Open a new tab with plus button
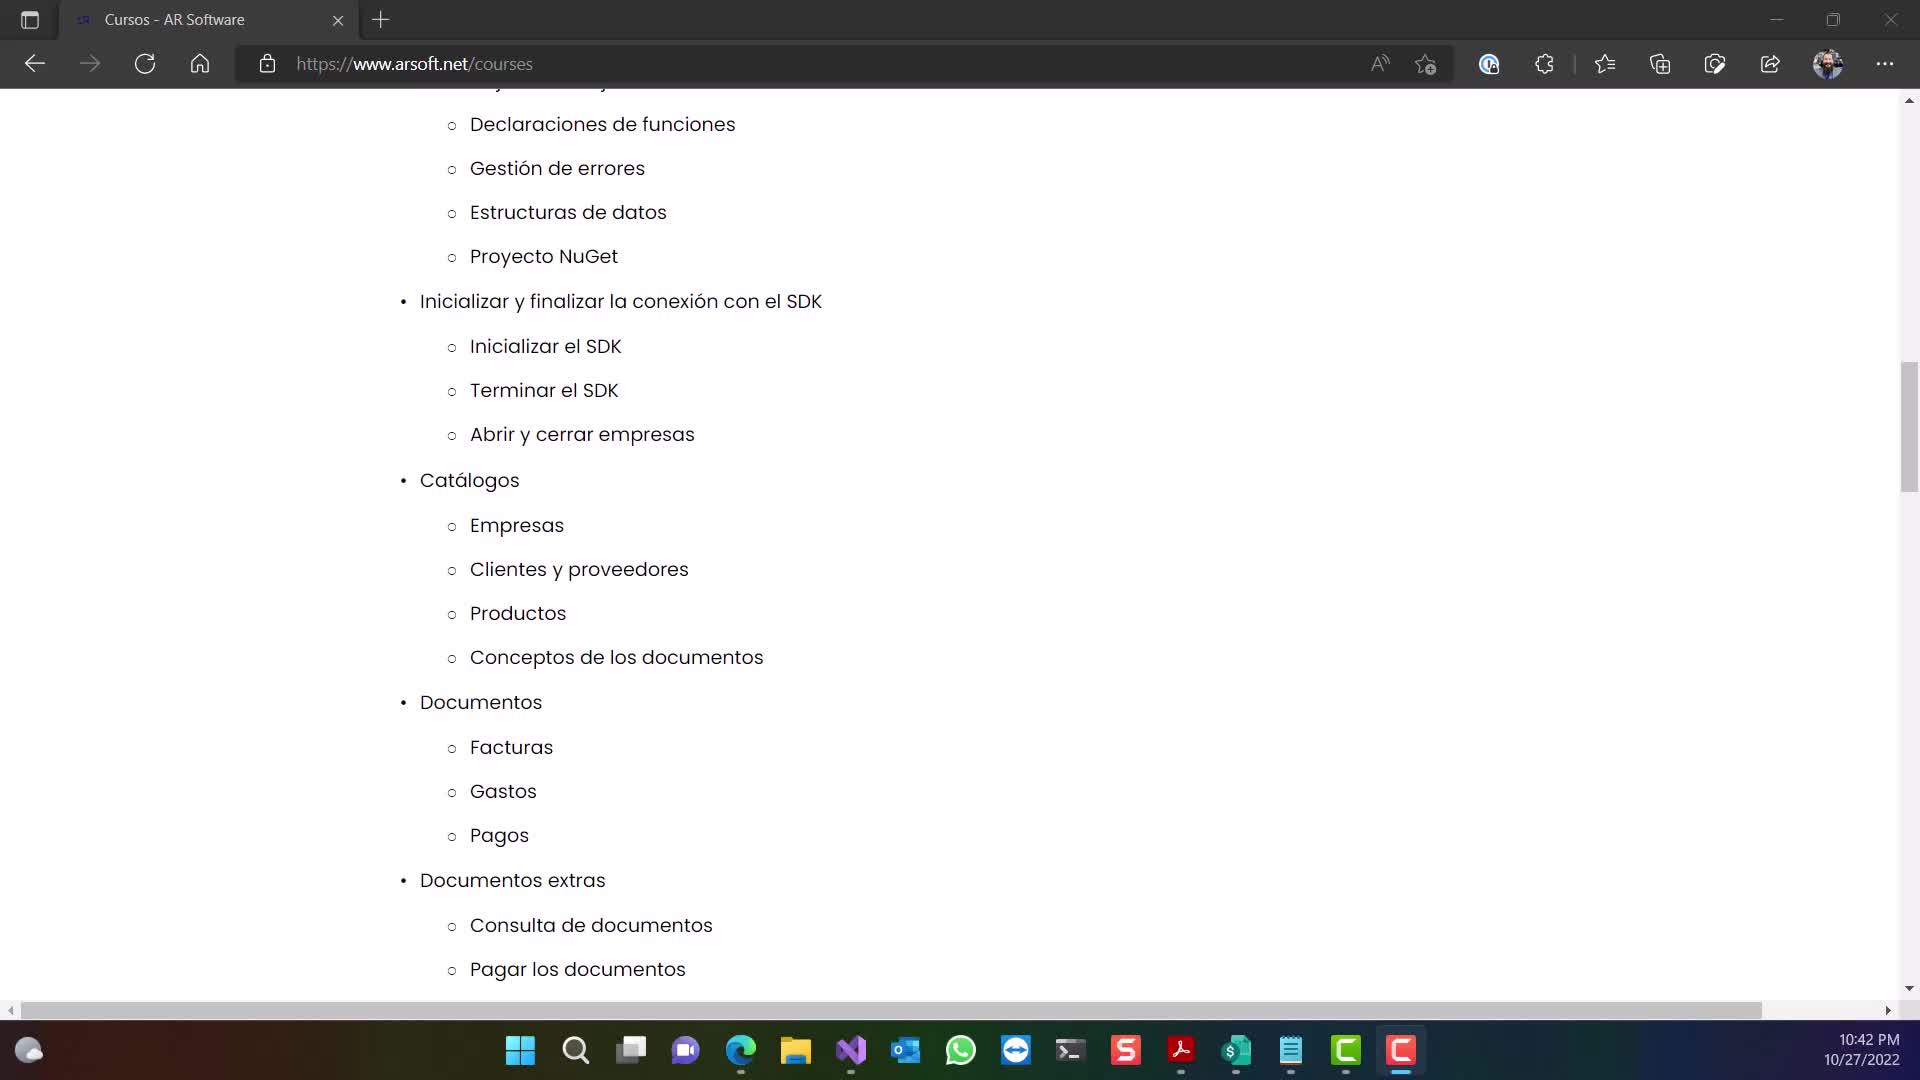1920x1080 pixels. click(381, 20)
